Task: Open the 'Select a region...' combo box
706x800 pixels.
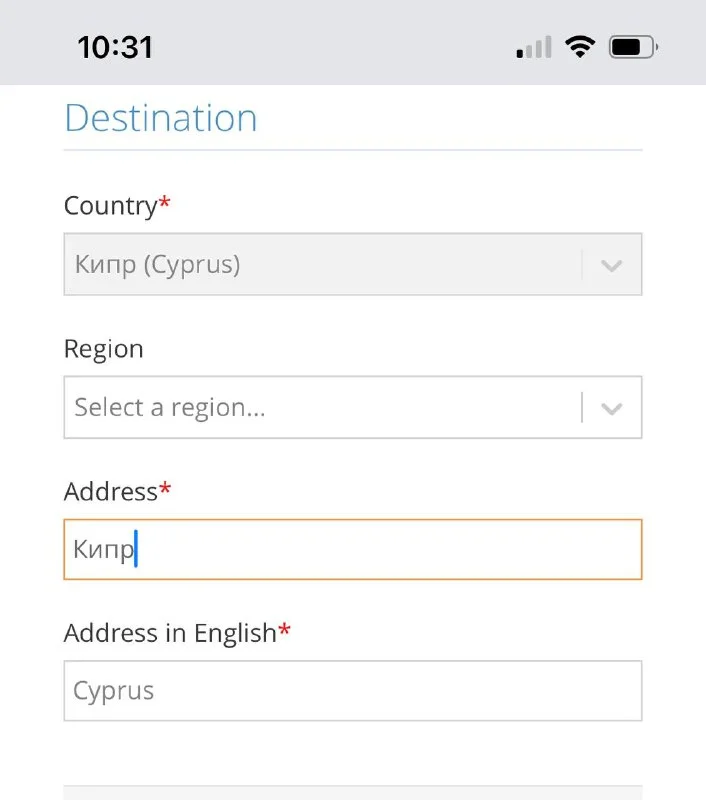Action: point(320,407)
